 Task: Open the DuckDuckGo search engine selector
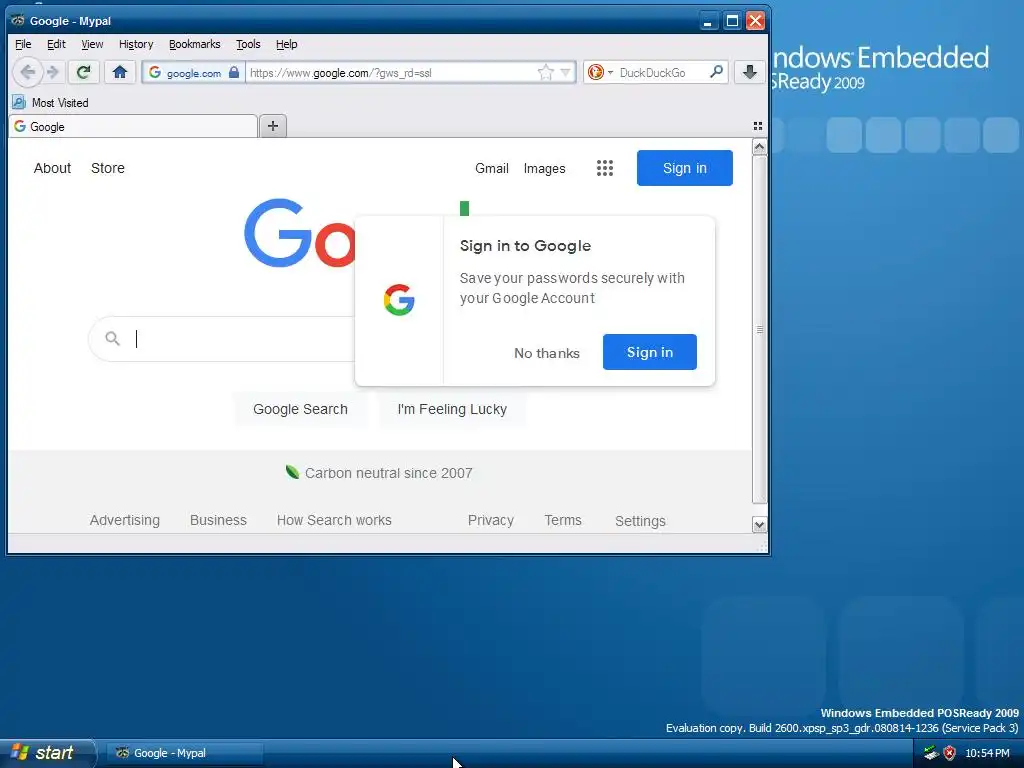[600, 72]
